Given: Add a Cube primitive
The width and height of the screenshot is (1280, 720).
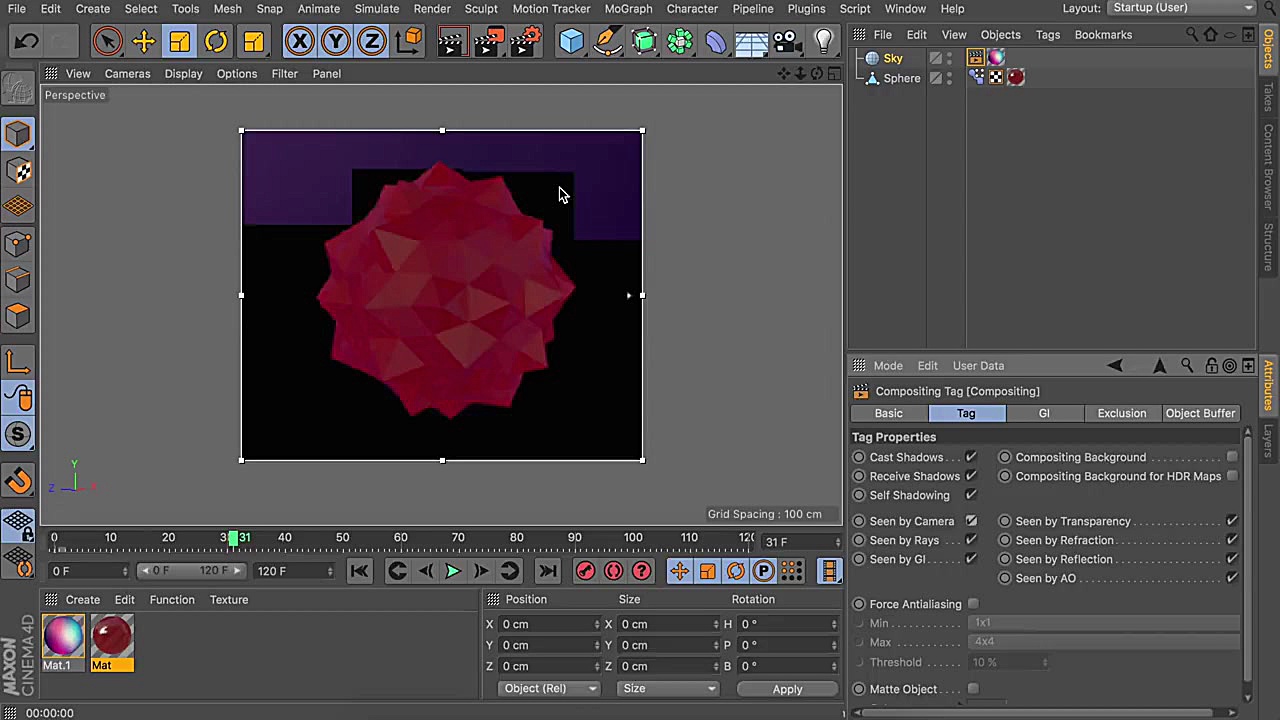Looking at the screenshot, I should click(571, 40).
